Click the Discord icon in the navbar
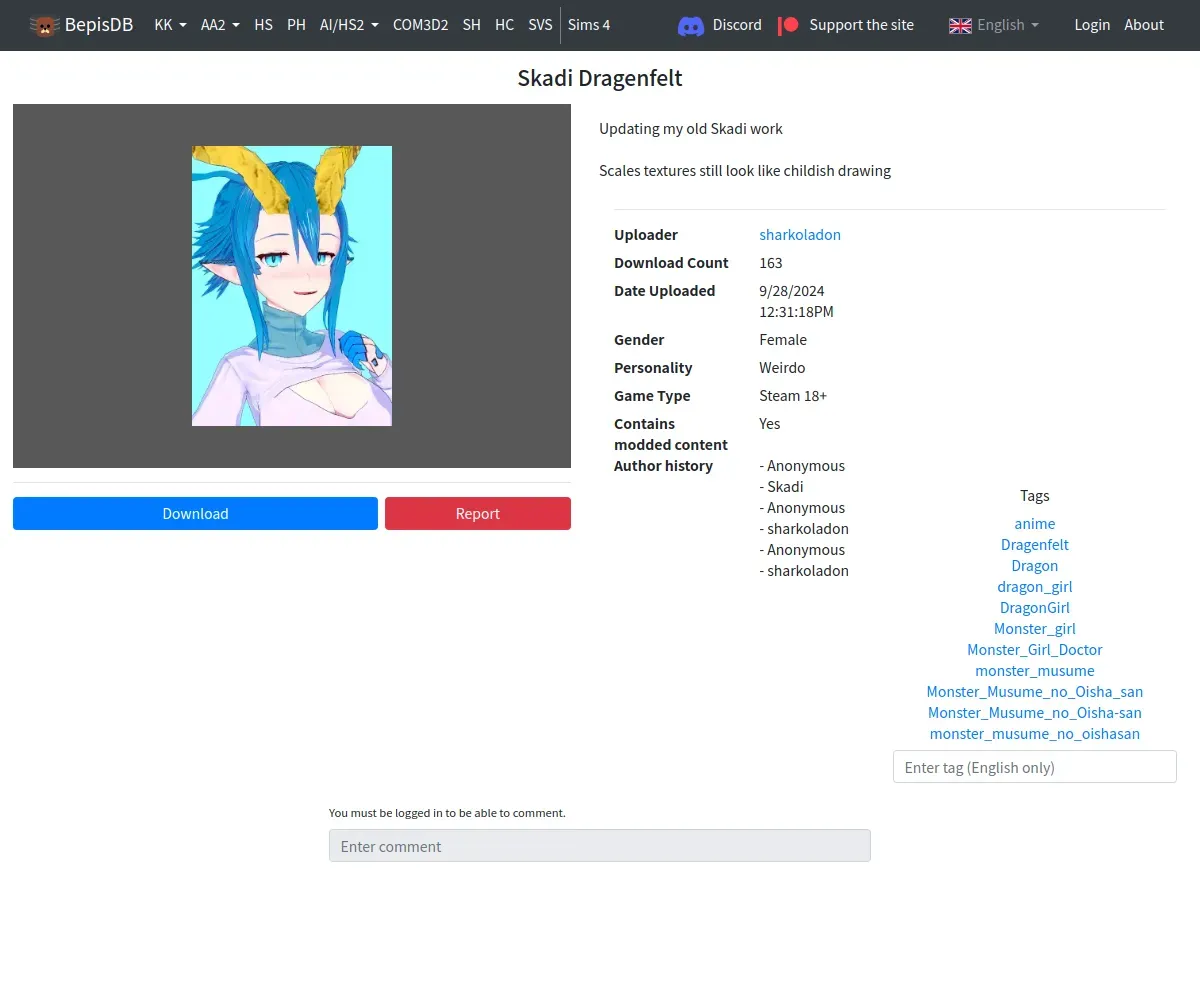The image size is (1200, 1000). pos(691,25)
